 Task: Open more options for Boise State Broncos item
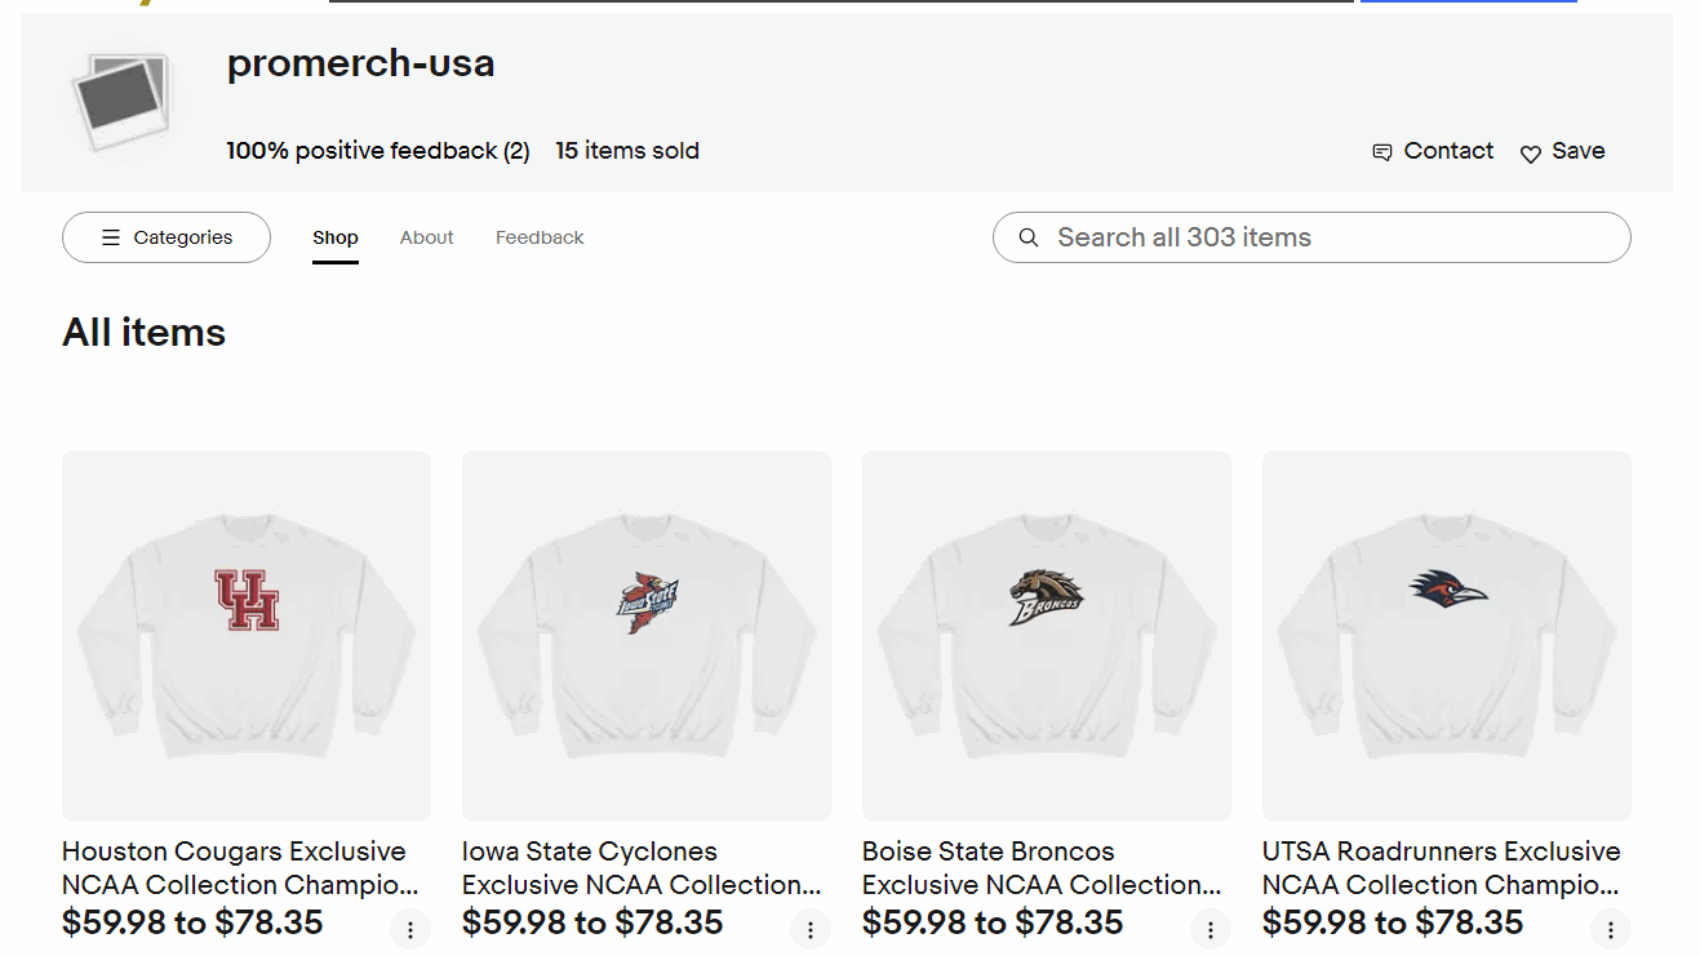pos(1210,930)
